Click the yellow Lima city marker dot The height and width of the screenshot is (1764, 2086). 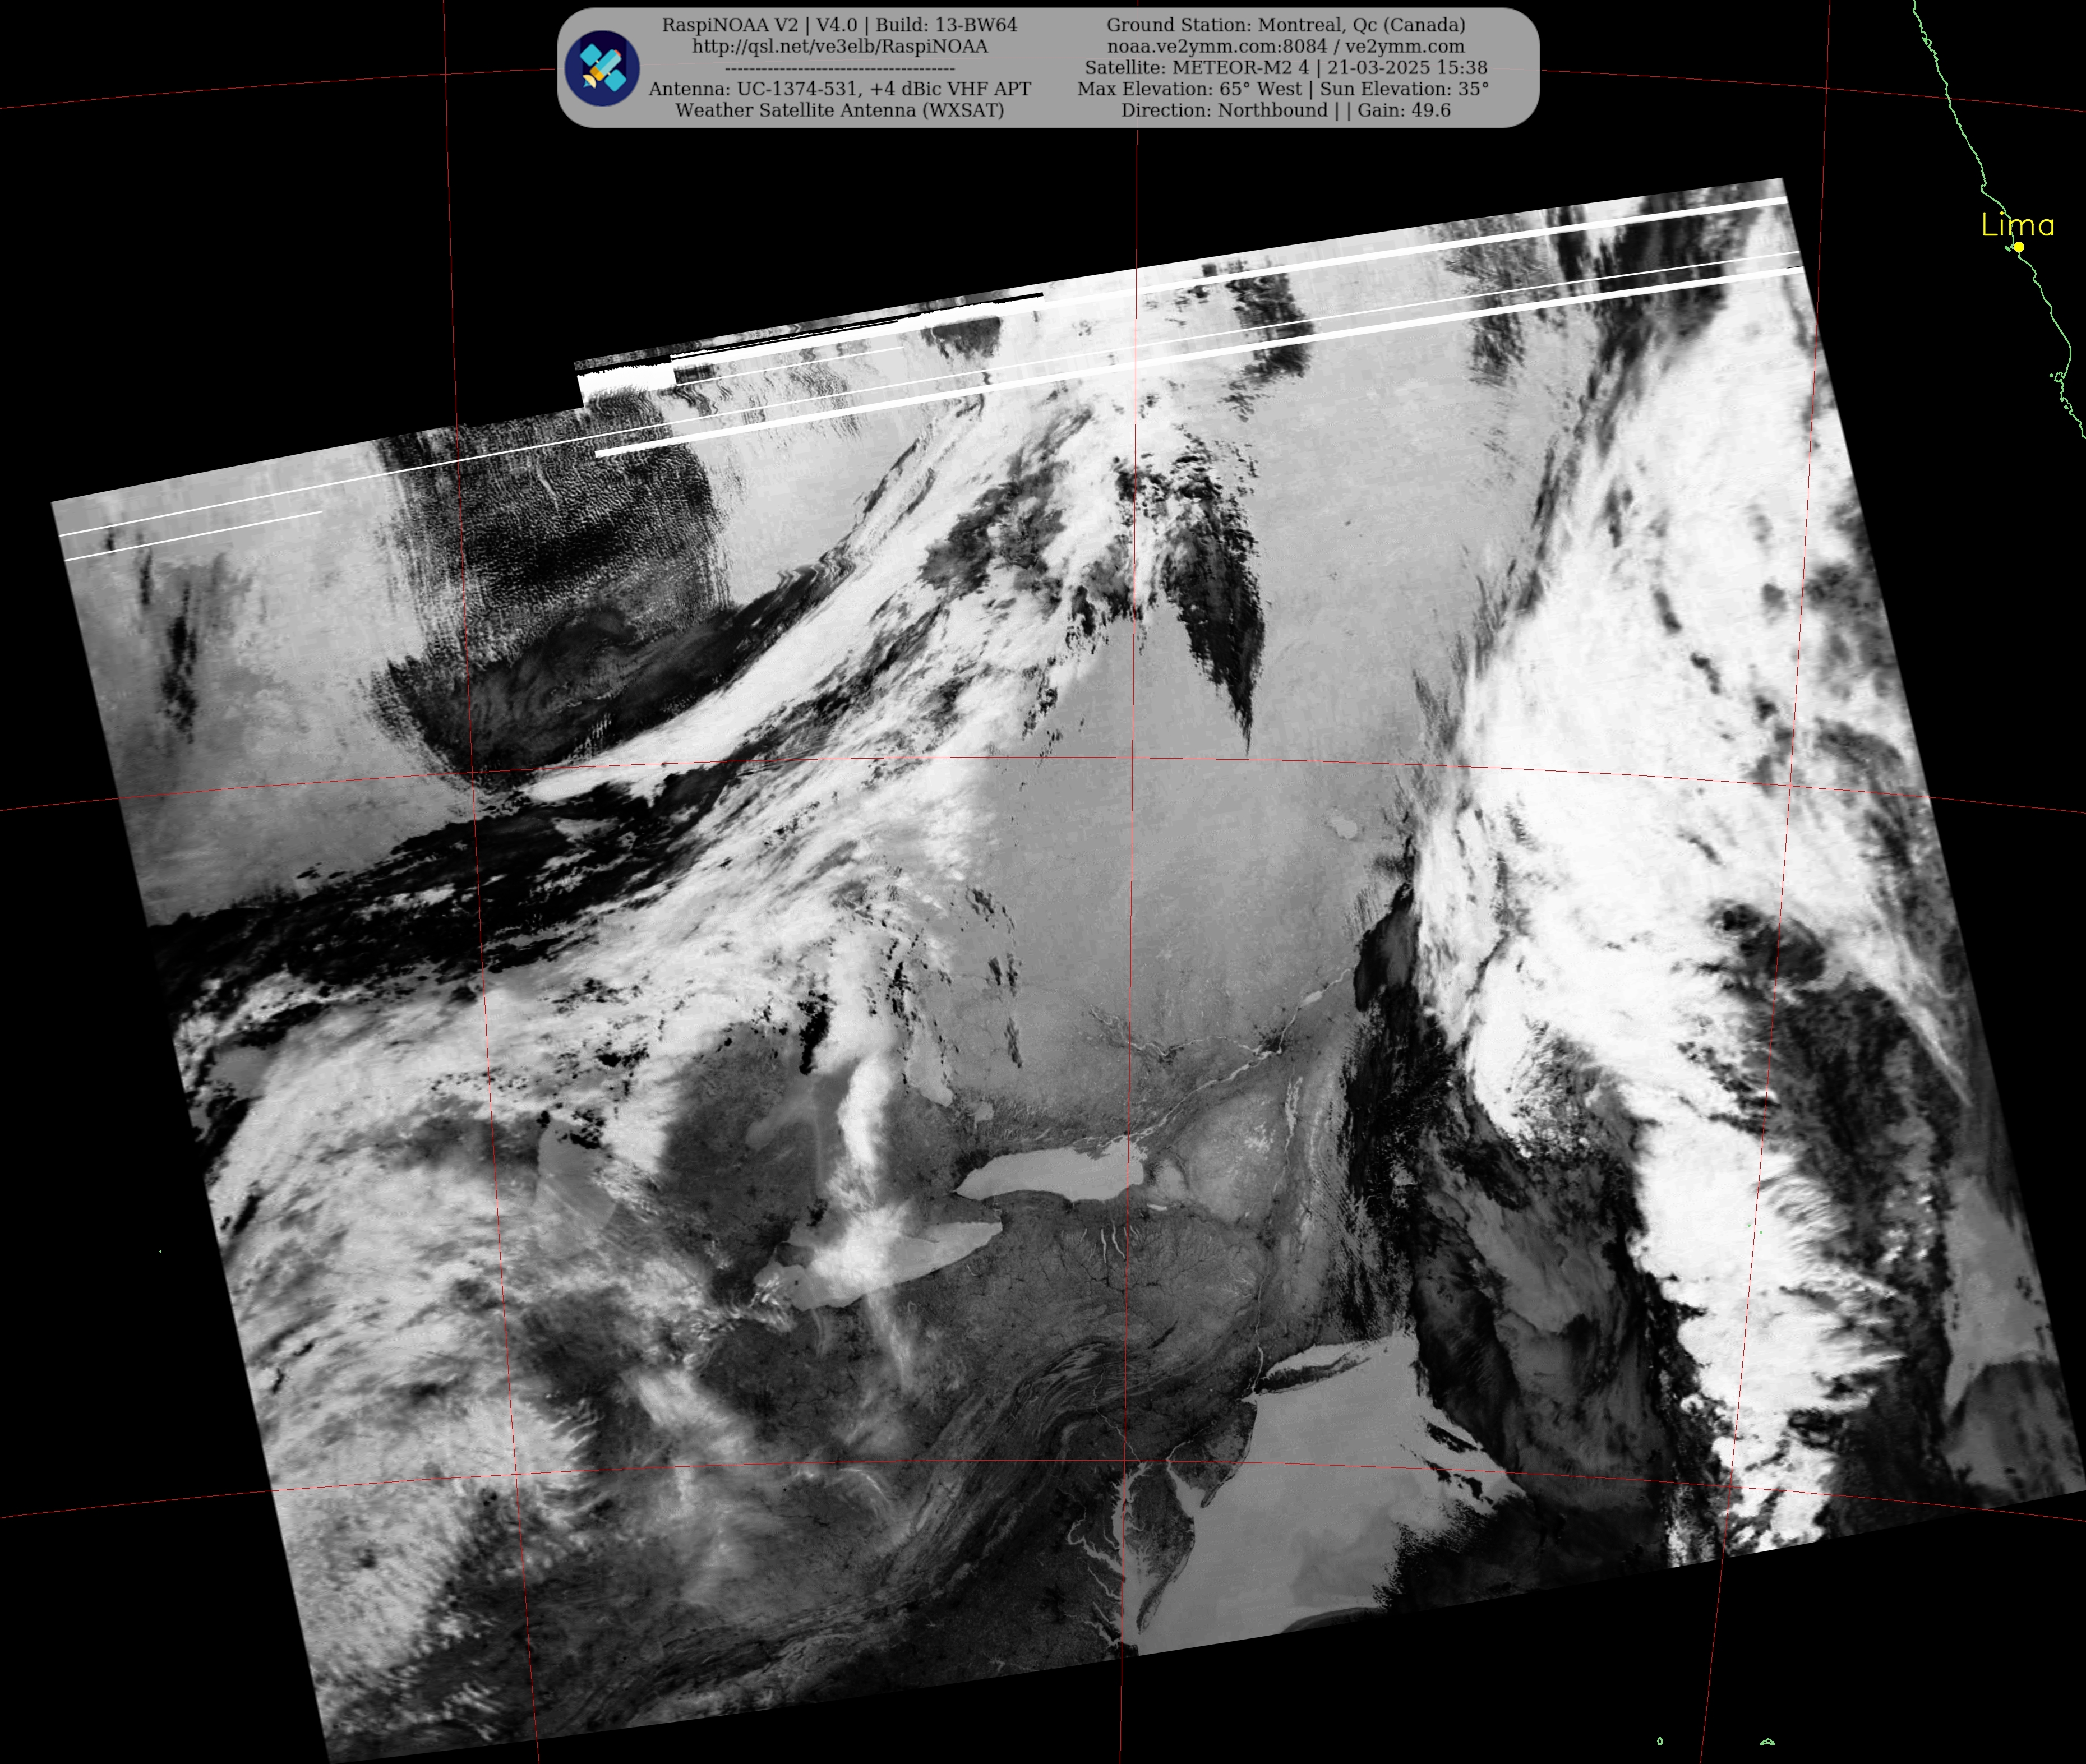click(x=2019, y=247)
